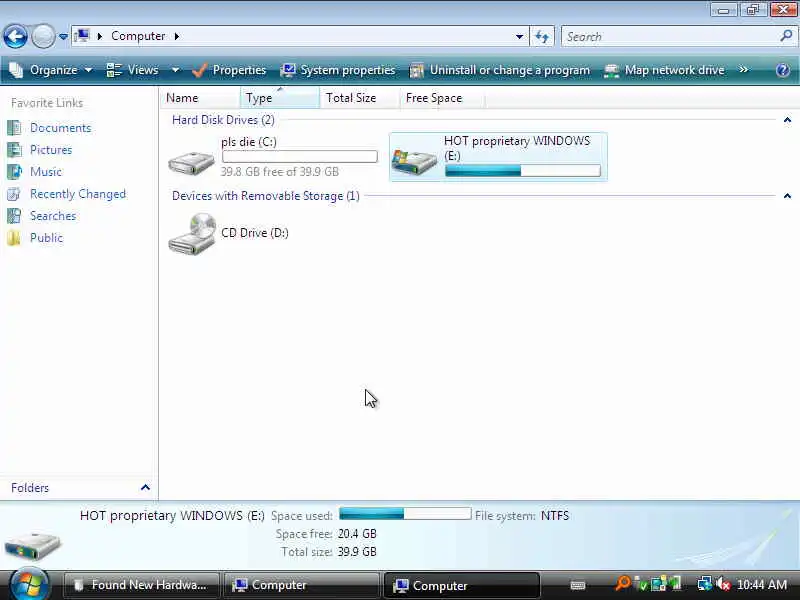Click the Recently Changed icon in sidebar
Screen dimensions: 800x600
click(x=14, y=194)
